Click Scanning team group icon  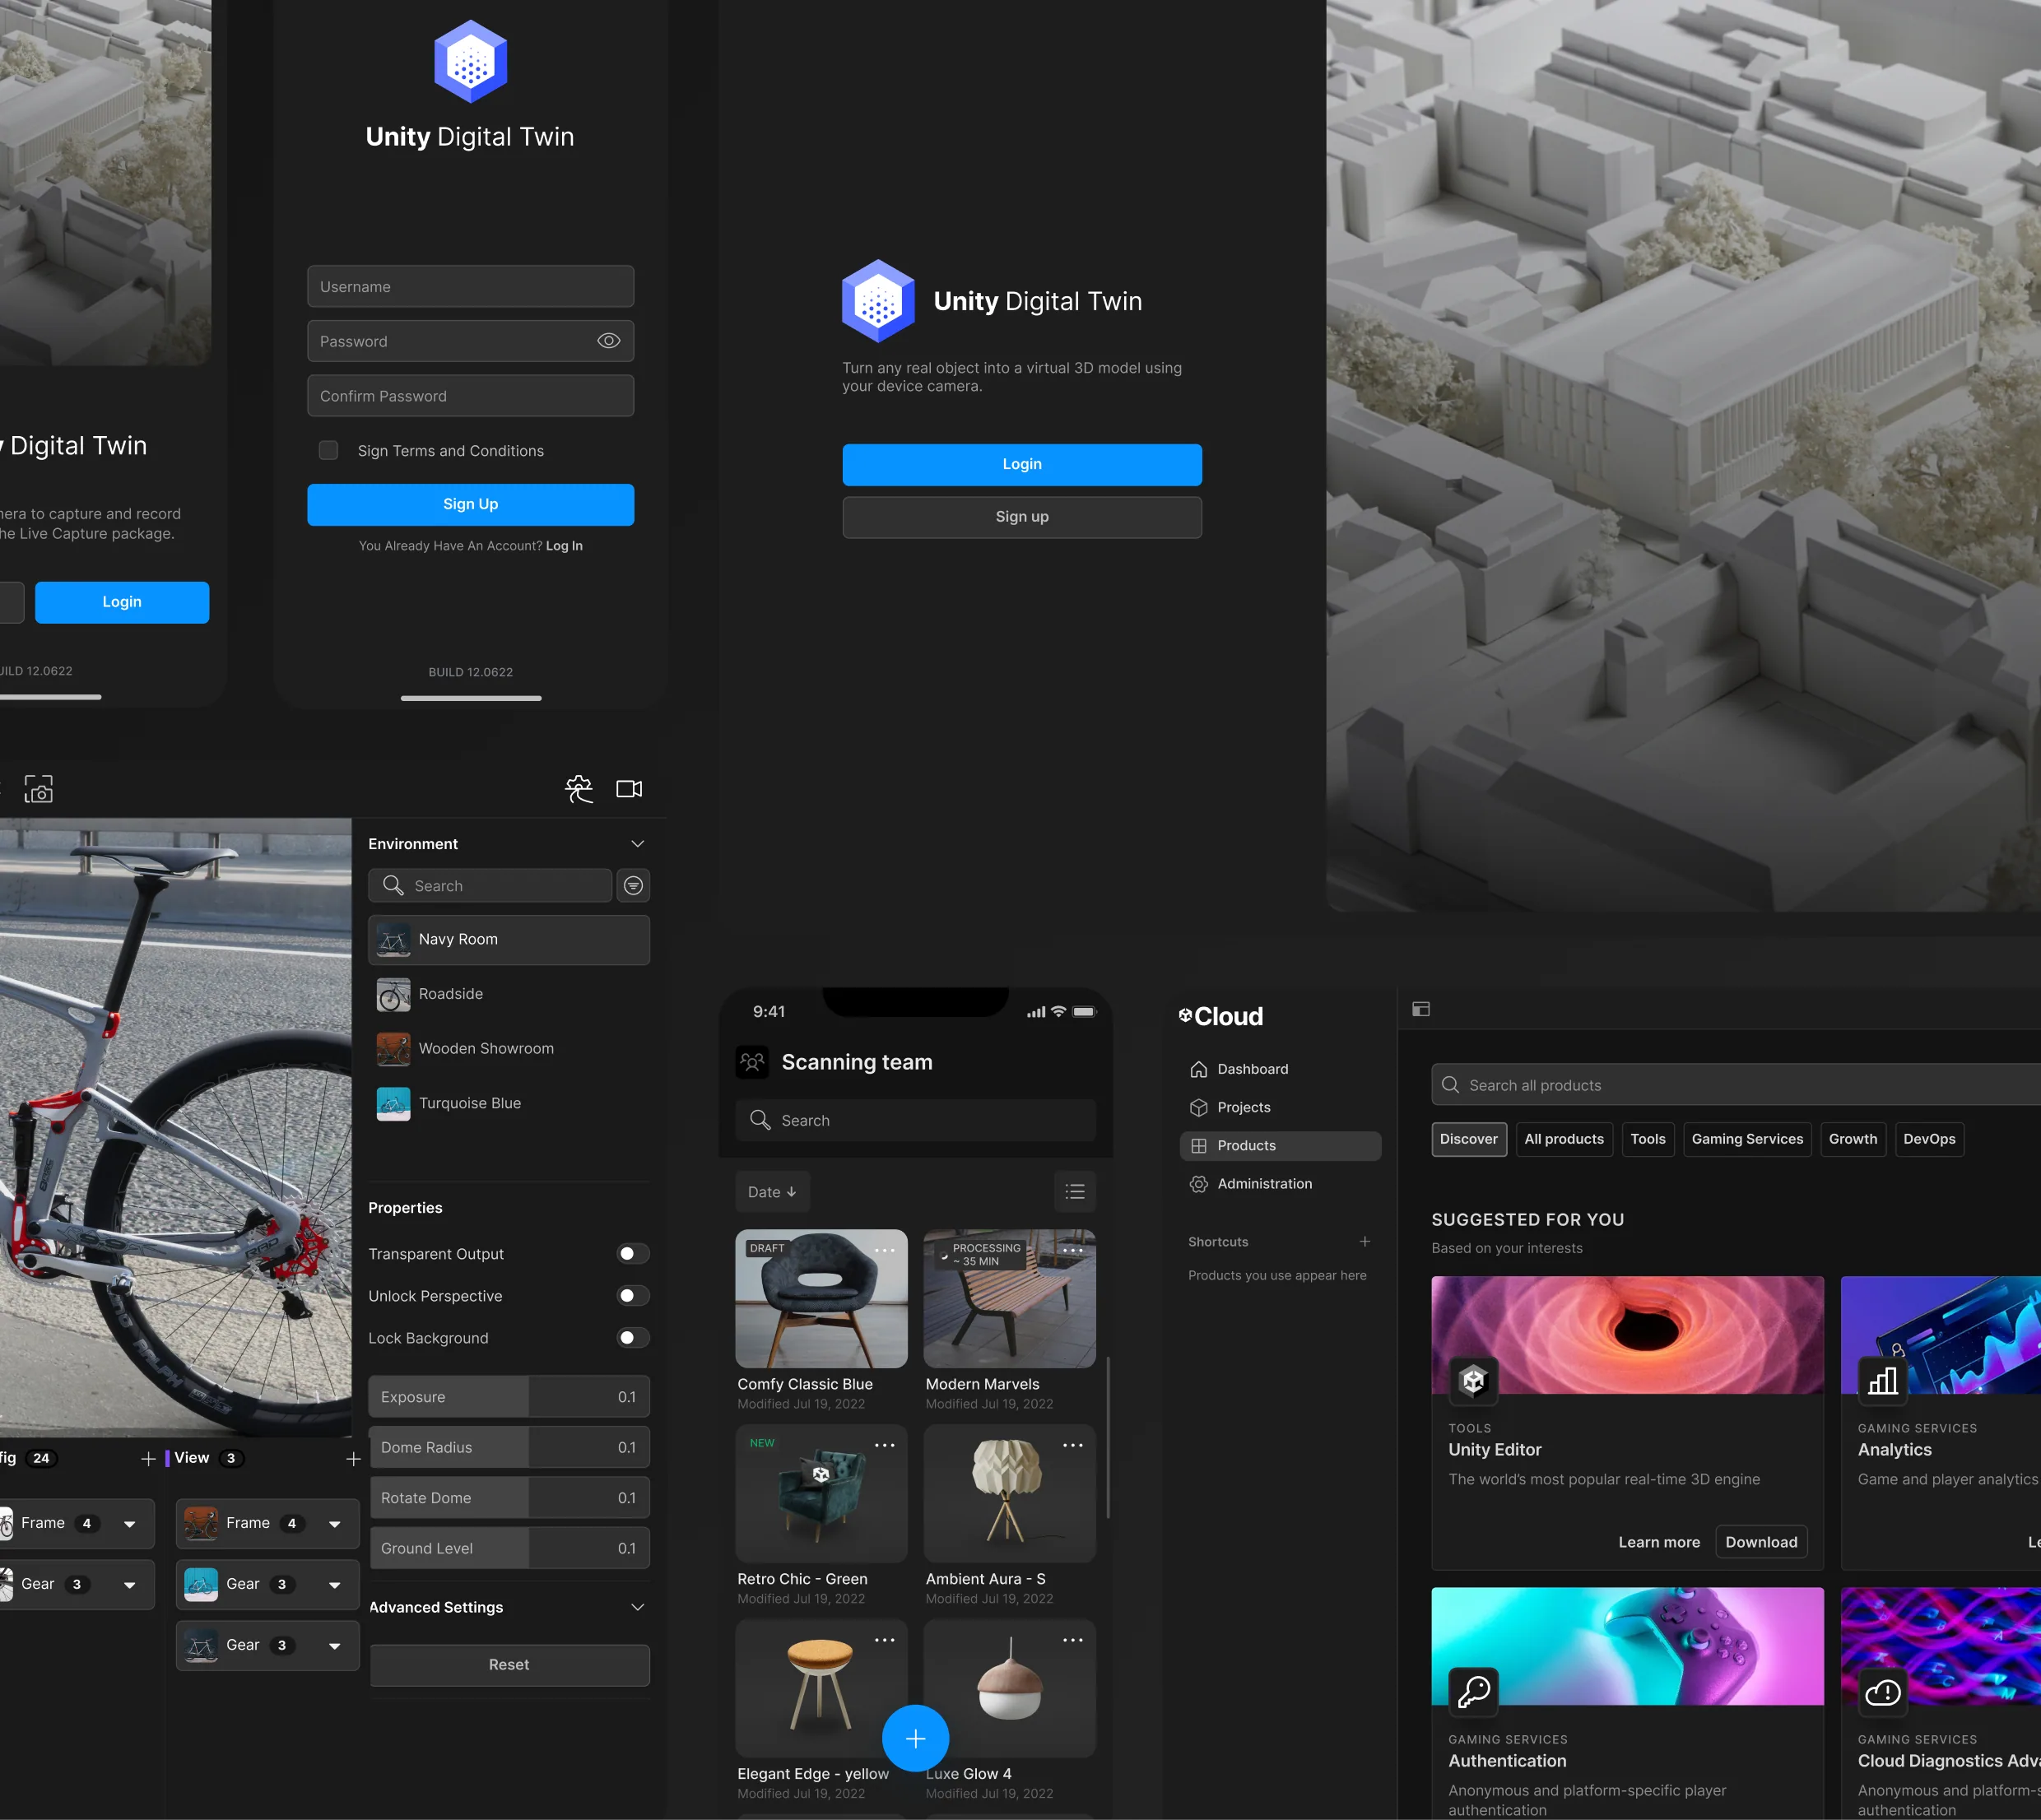point(752,1062)
